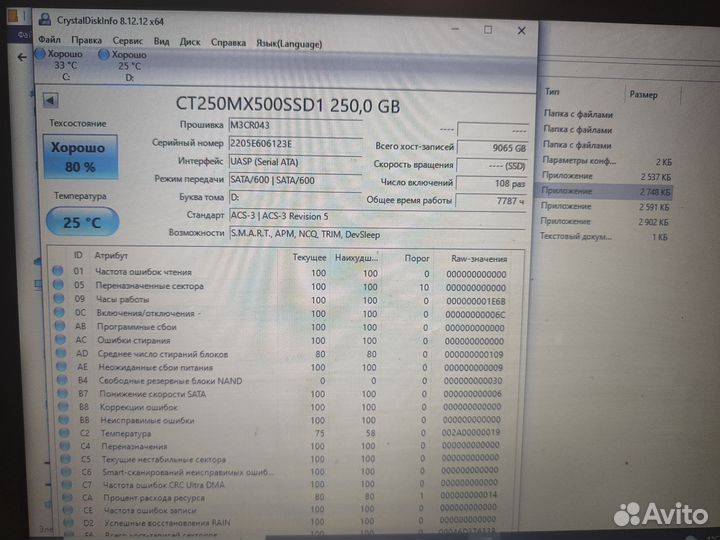Click the rotation speed value ---- (SSD)
Viewport: 720px width, 540px height.
(492, 166)
